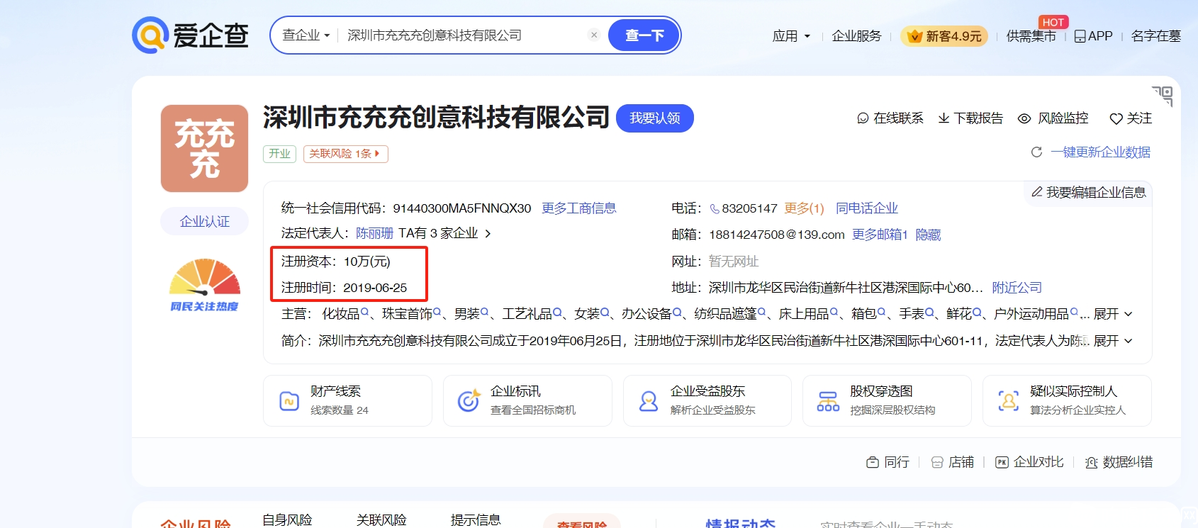Open the 查企业 search type dropdown
The width and height of the screenshot is (1198, 528).
point(306,35)
